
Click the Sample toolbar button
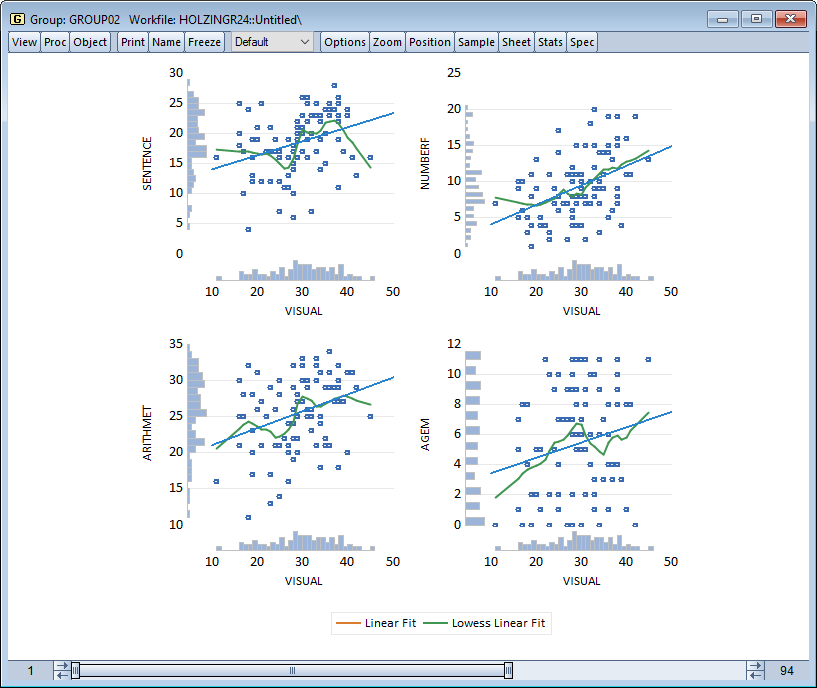476,42
